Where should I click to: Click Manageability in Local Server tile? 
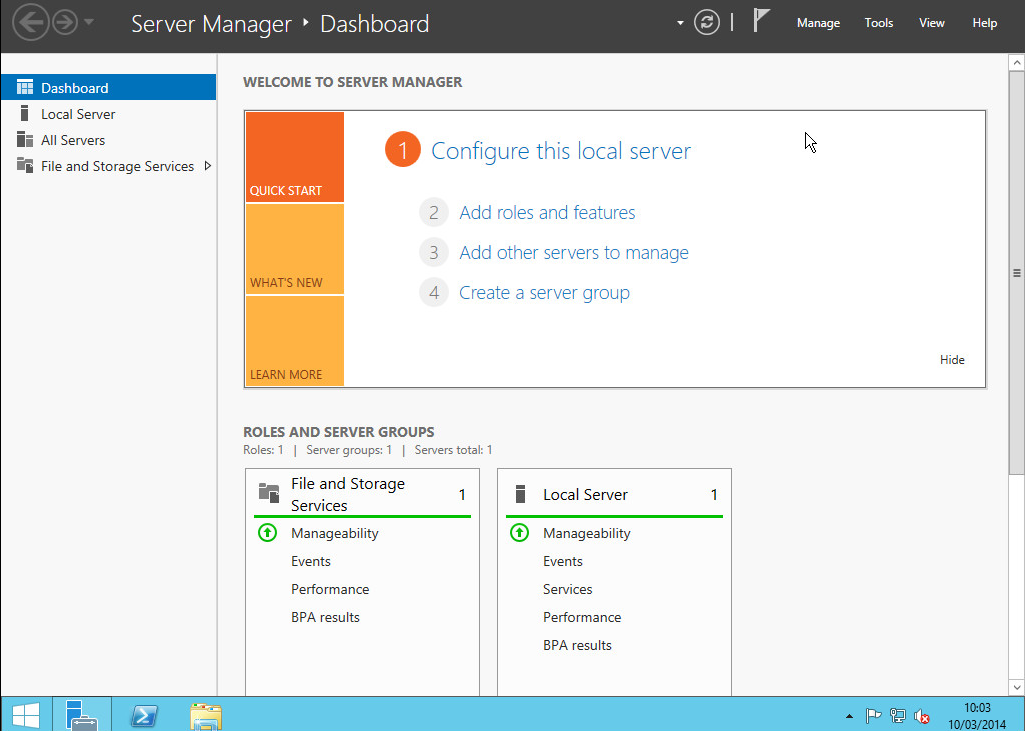[x=586, y=533]
